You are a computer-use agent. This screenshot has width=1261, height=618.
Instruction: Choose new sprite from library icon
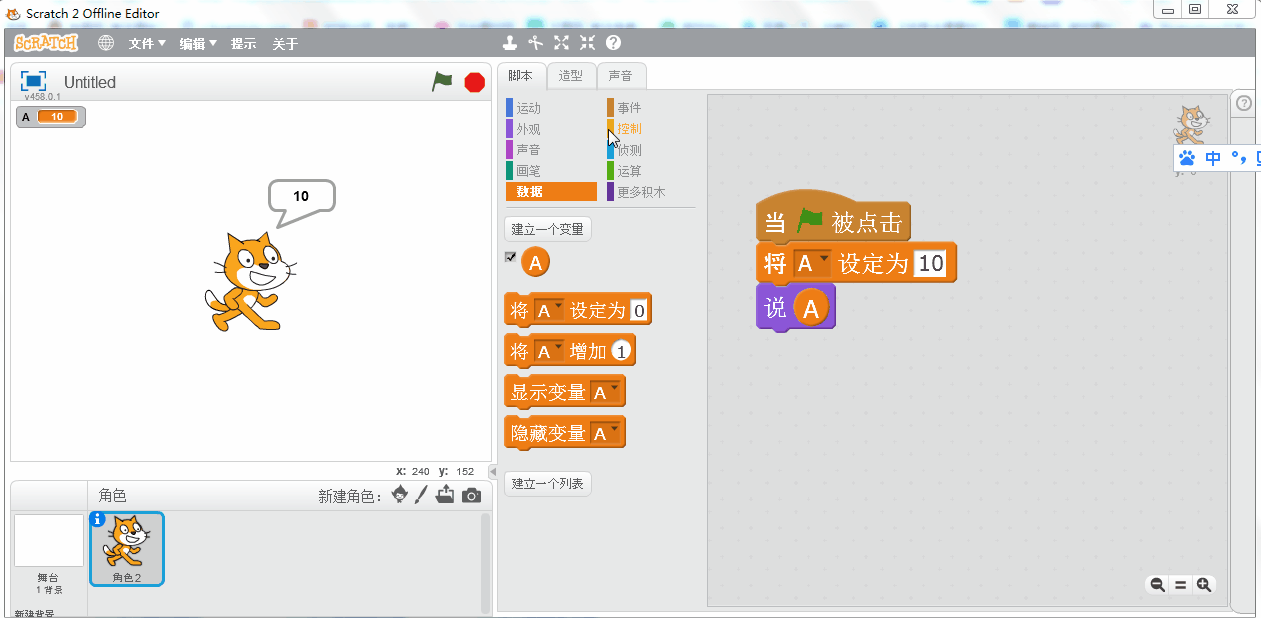click(400, 495)
